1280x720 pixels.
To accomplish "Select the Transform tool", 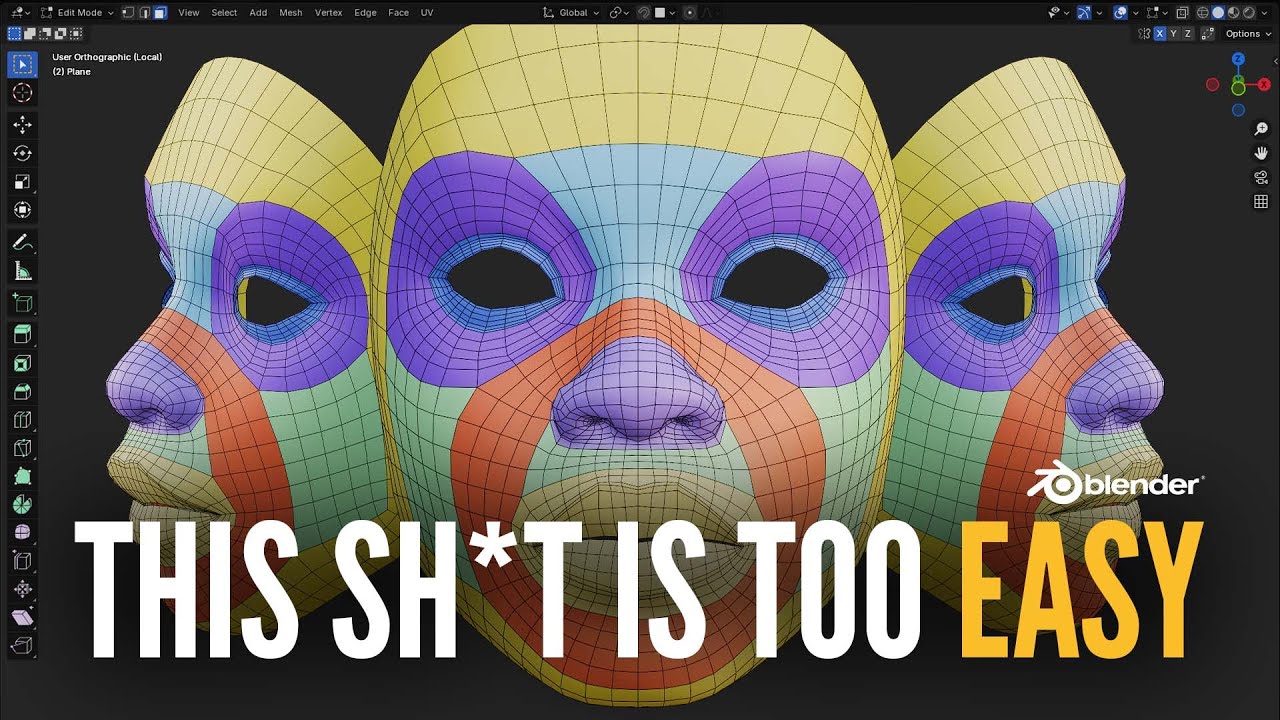I will [23, 211].
